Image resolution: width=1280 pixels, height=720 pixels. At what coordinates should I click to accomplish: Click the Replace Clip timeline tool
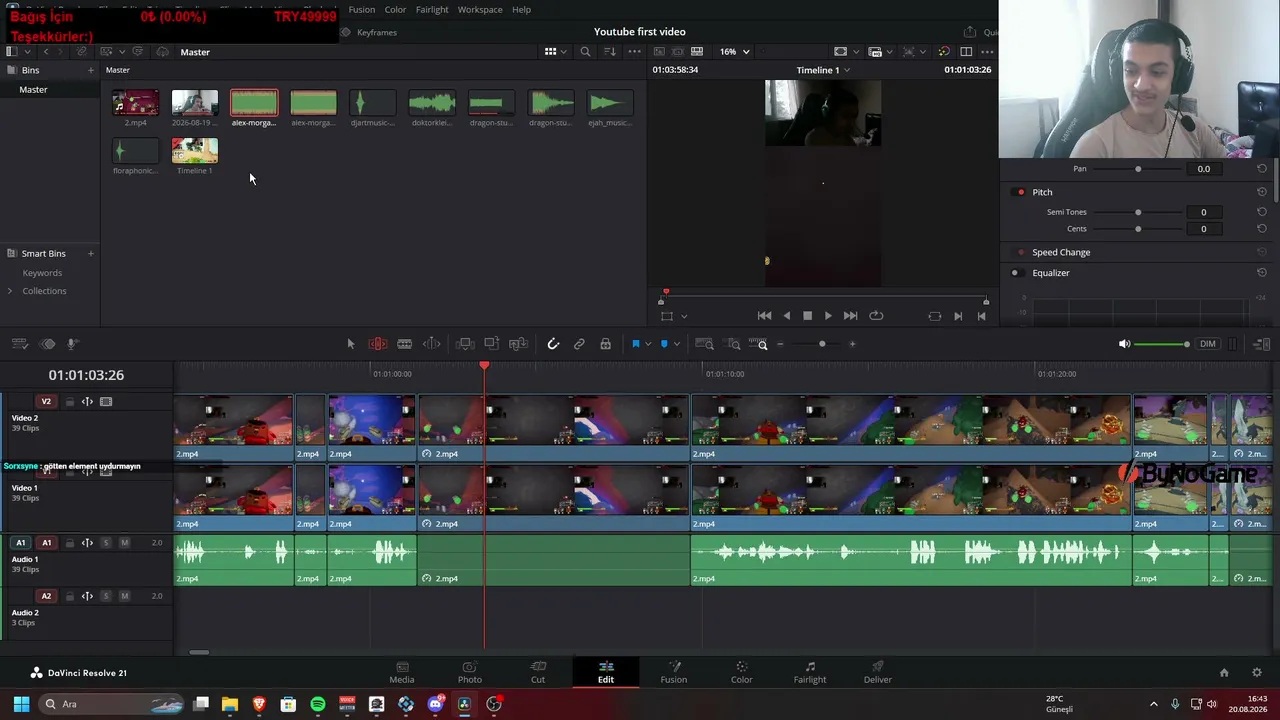pyautogui.click(x=518, y=344)
